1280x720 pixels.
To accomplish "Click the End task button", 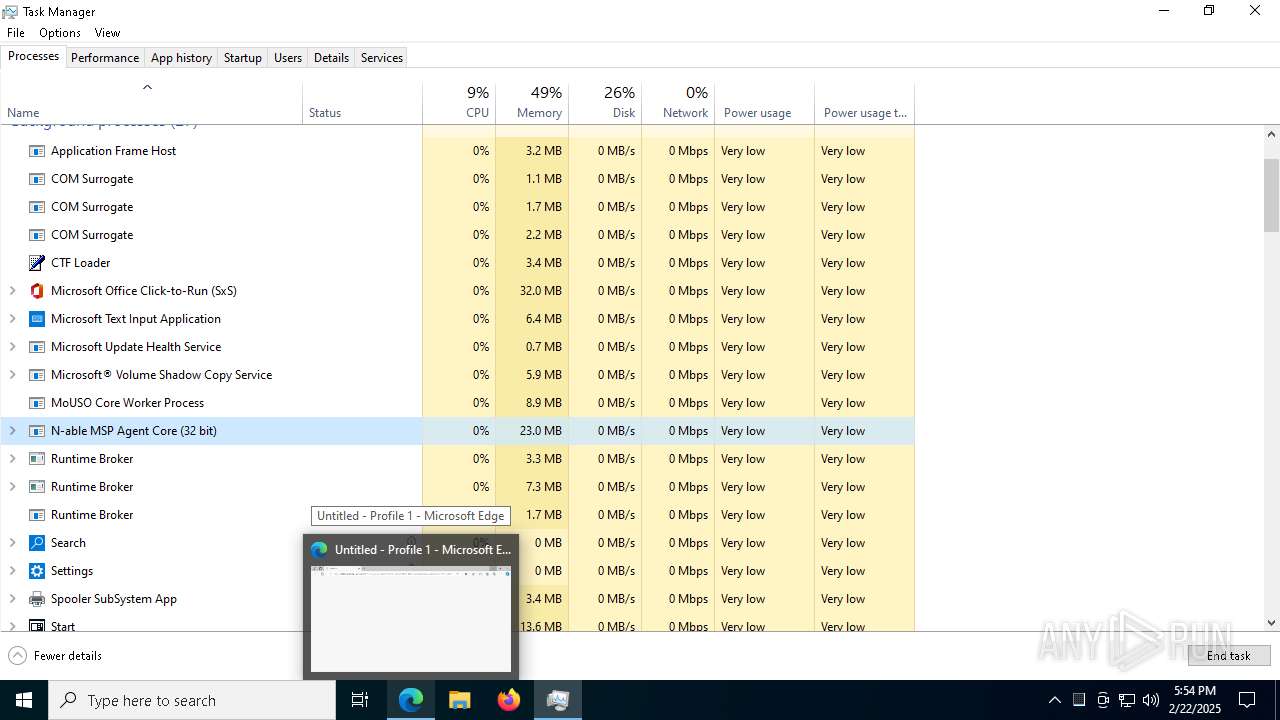I will tap(1229, 656).
